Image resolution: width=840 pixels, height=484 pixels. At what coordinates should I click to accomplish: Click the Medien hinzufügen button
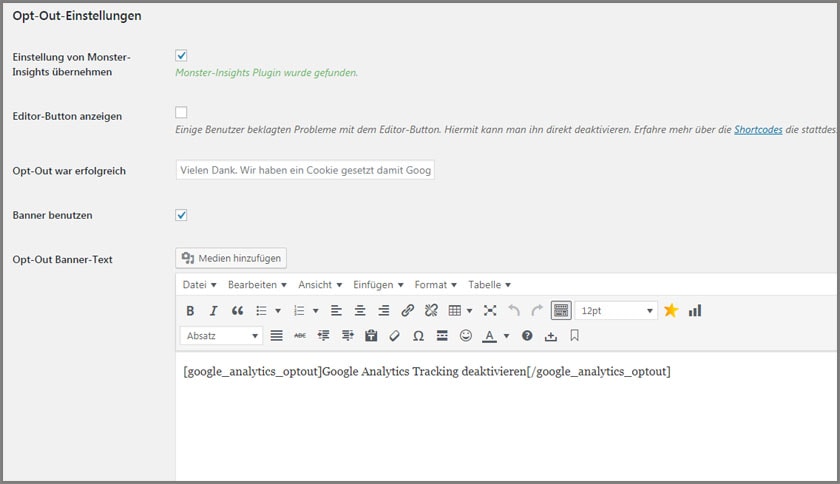(231, 259)
